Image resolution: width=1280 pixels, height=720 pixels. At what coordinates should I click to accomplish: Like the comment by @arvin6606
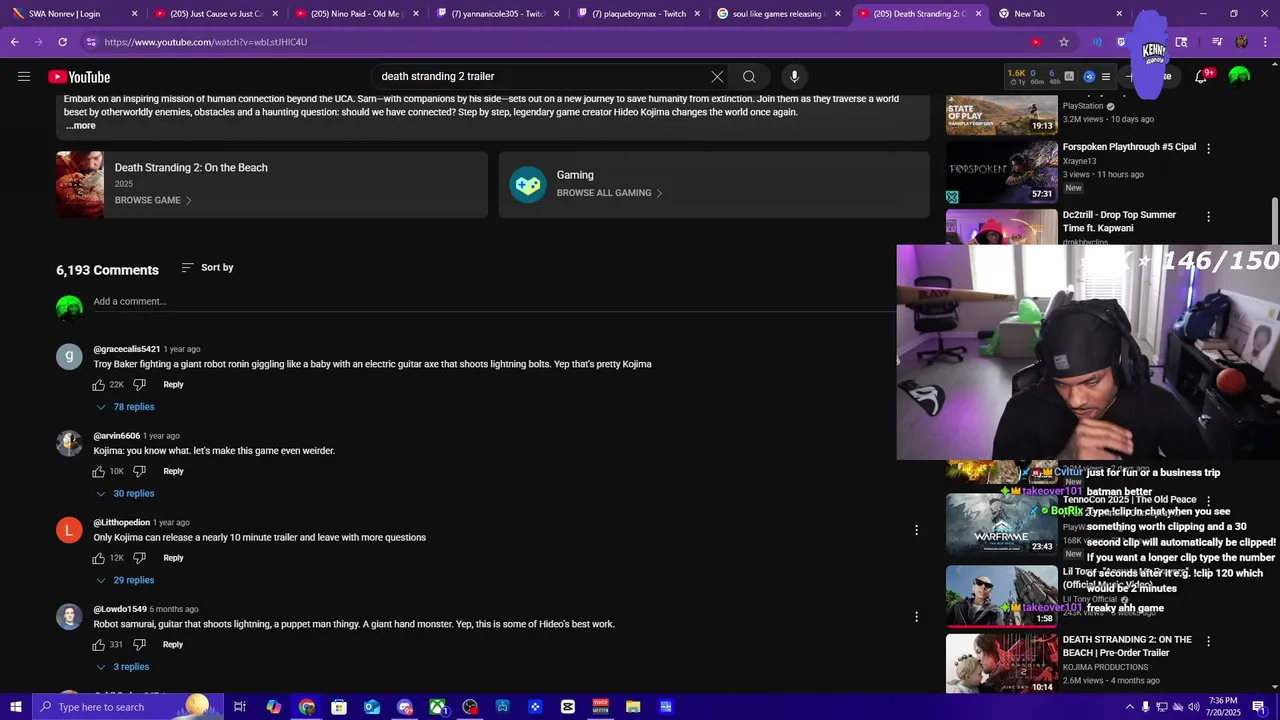(99, 471)
